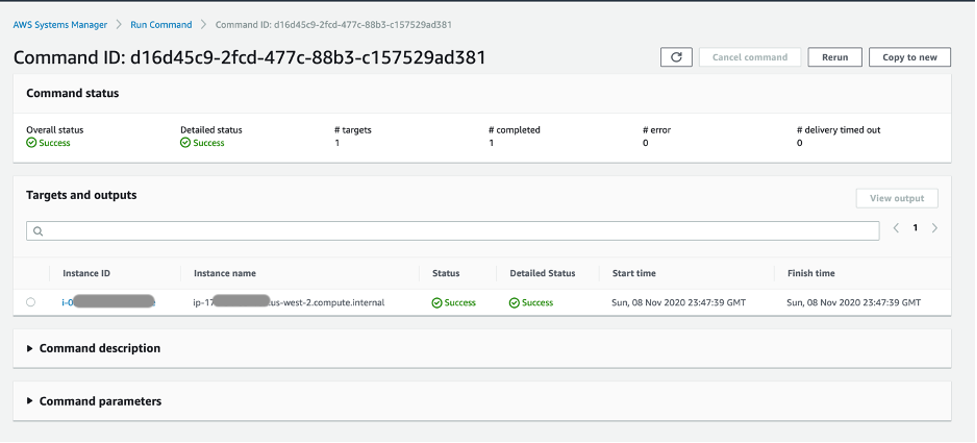Click the Start time value in the instance row
Viewport: 977px width, 443px height.
[x=679, y=303]
